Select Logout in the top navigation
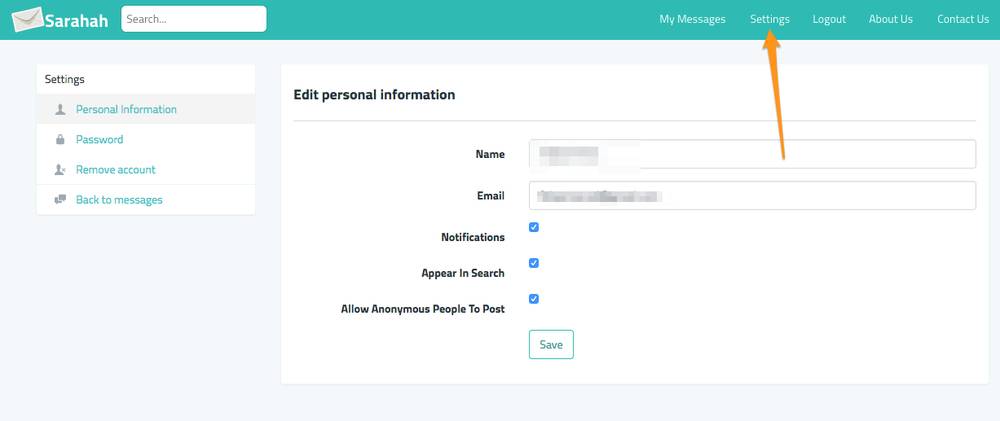 coord(829,19)
